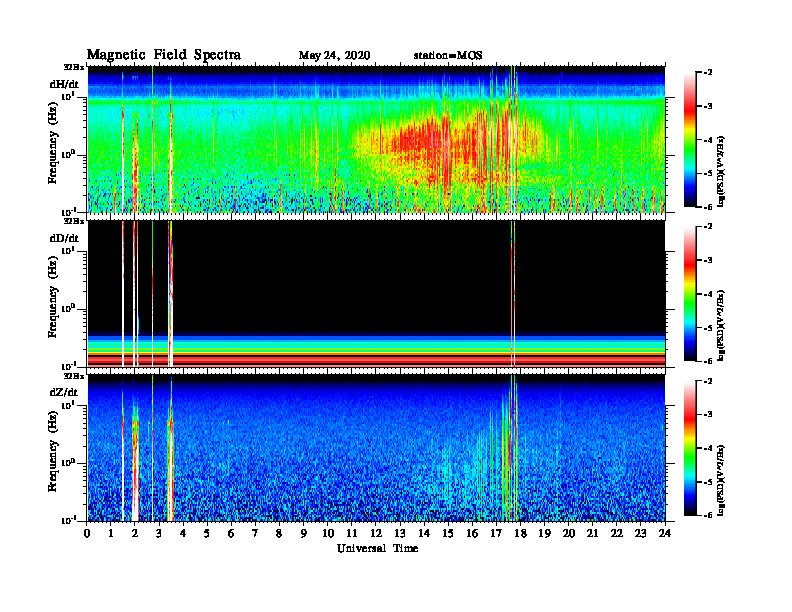Click the '-2' tick on the dH/dt colorbar
792x612 pixels.
[707, 73]
